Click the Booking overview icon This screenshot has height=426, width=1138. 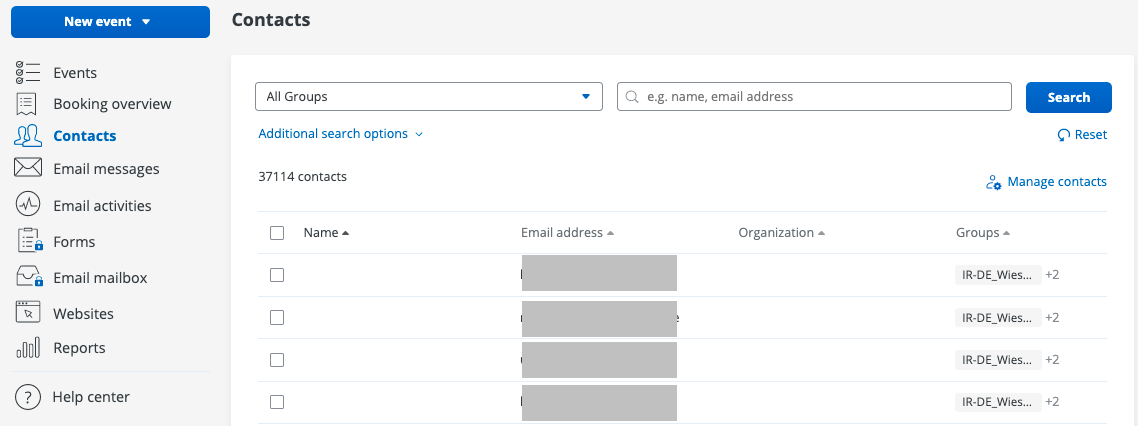click(x=28, y=104)
